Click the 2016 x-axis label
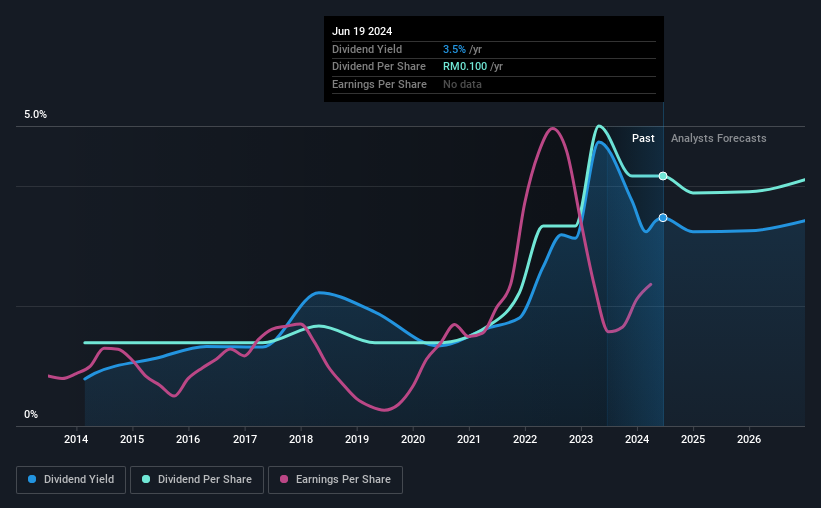The height and width of the screenshot is (508, 821). pos(188,439)
